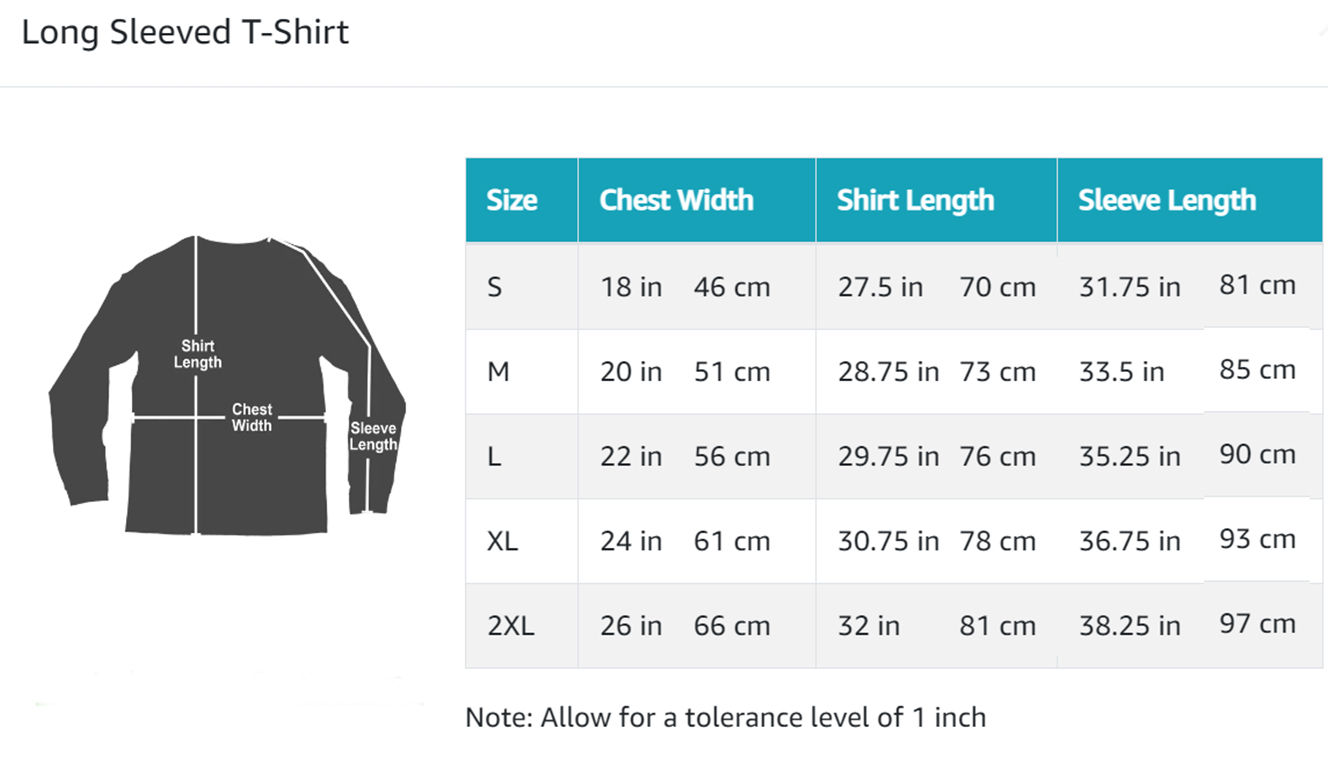Click the Long Sleeved T-Shirt title
This screenshot has height=772, width=1328.
[185, 32]
